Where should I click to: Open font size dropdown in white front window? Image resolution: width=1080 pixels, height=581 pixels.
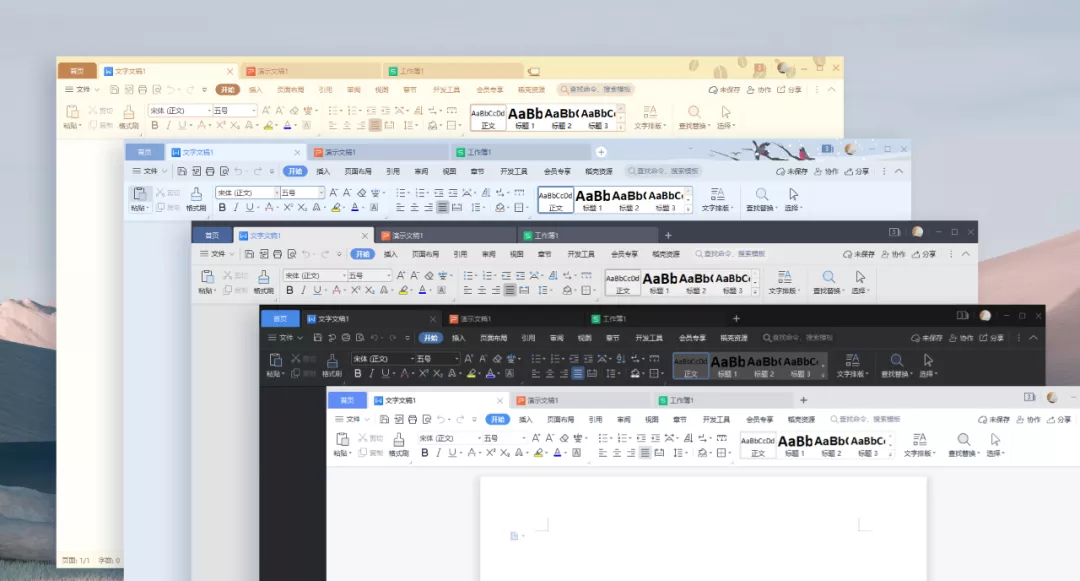point(523,438)
